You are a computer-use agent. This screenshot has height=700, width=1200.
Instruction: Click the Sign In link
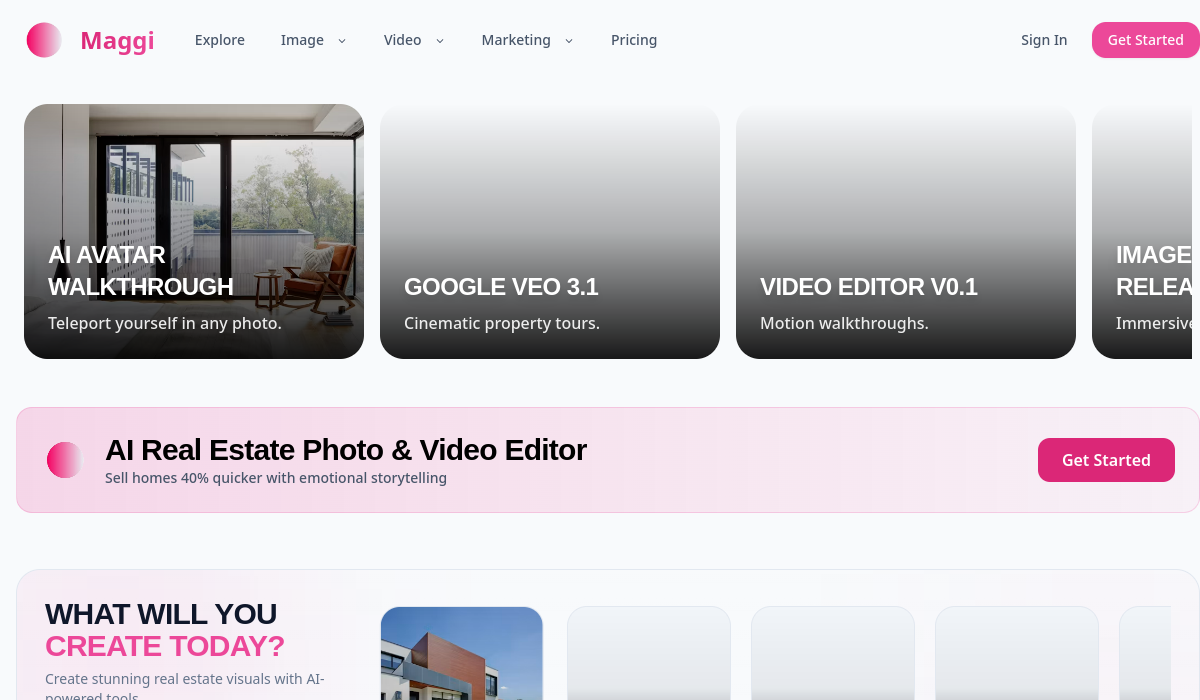point(1044,40)
